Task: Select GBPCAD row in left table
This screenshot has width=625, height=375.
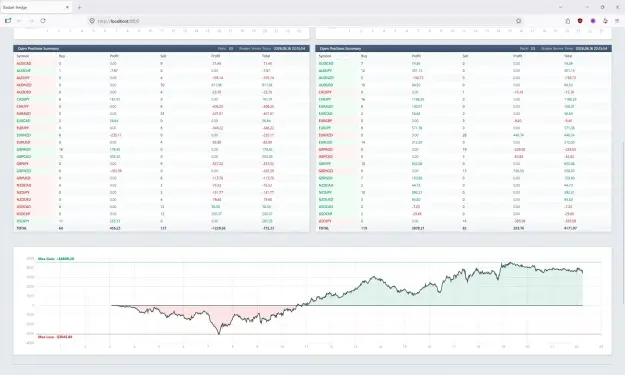Action: (161, 157)
